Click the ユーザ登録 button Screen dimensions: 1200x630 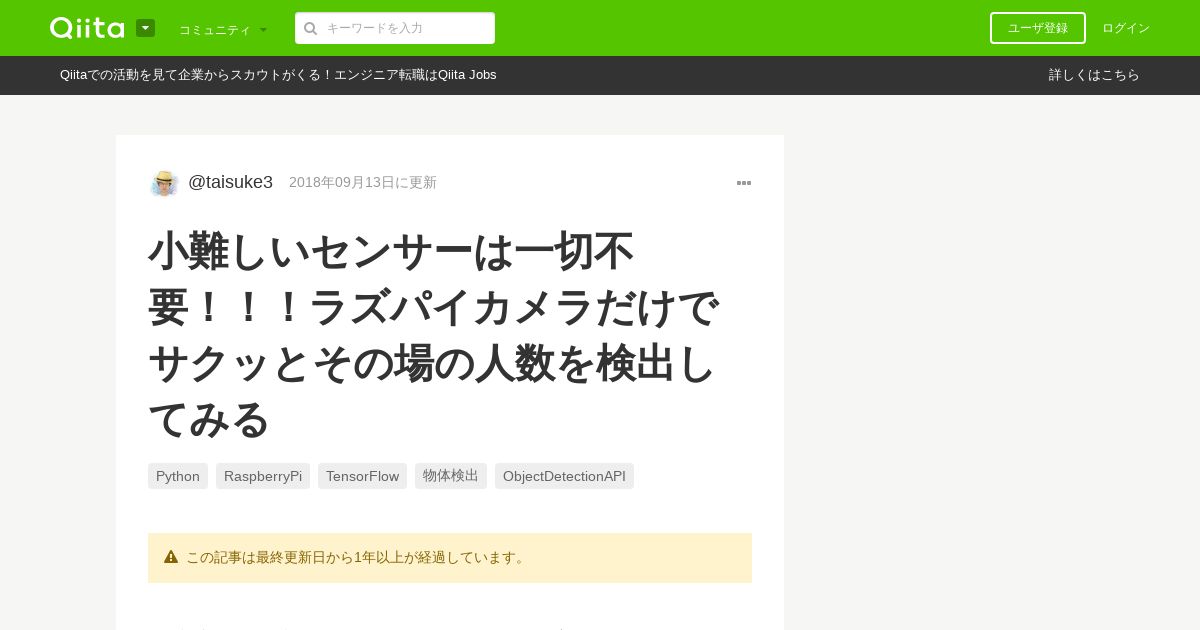coord(1038,28)
